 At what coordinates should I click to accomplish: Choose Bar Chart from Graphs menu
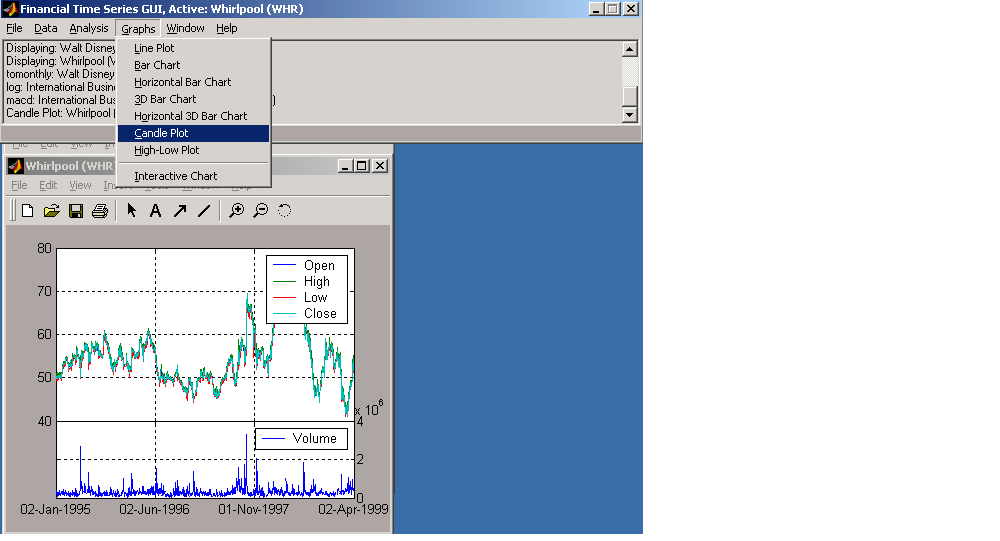tap(193, 65)
